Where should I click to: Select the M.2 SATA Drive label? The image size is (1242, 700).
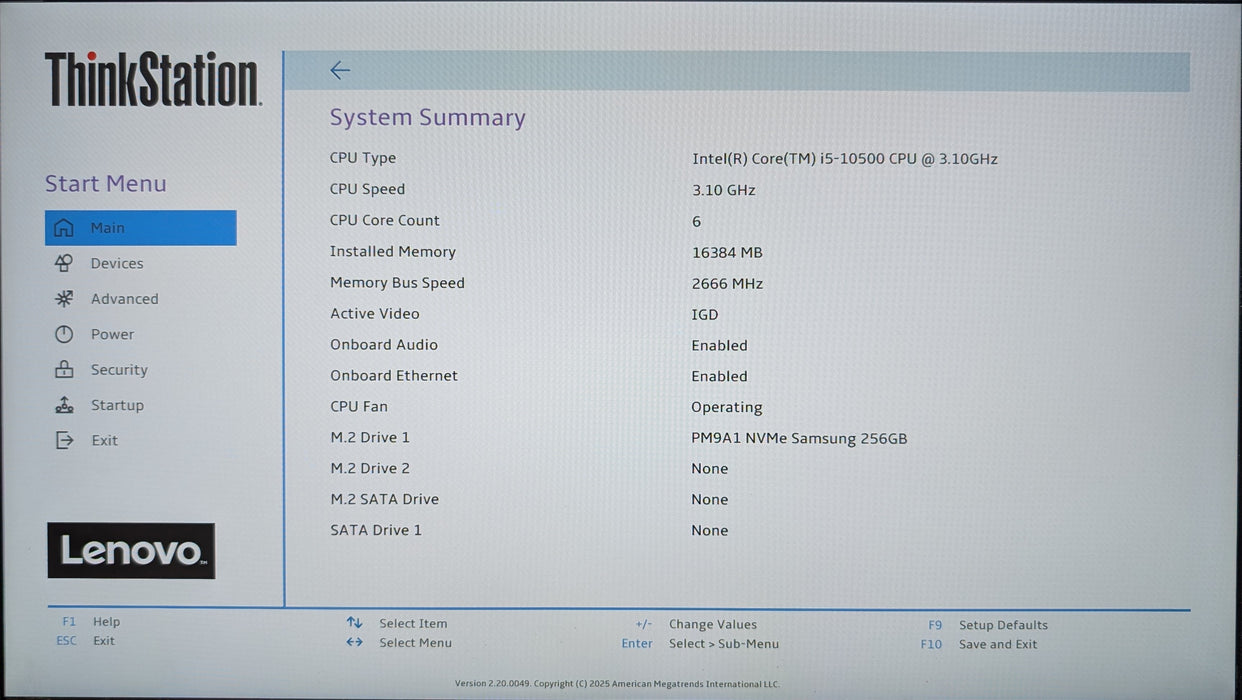(385, 500)
